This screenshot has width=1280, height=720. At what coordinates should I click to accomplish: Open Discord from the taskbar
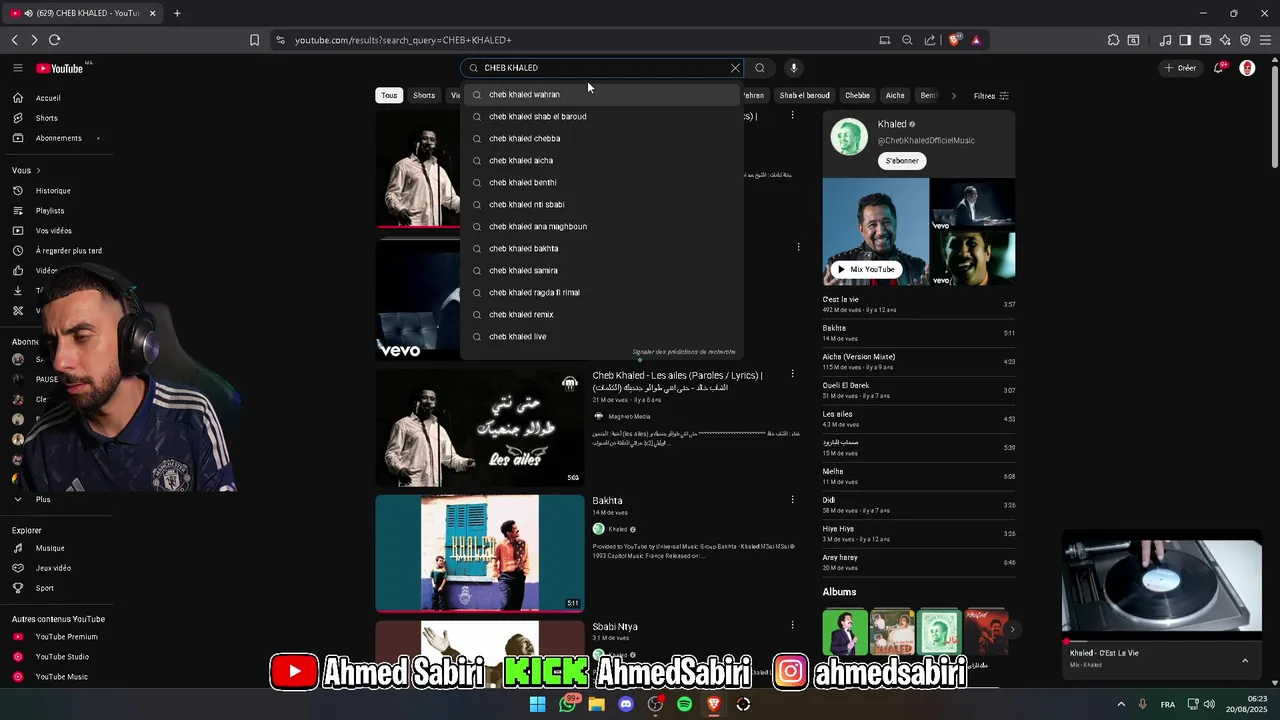626,704
